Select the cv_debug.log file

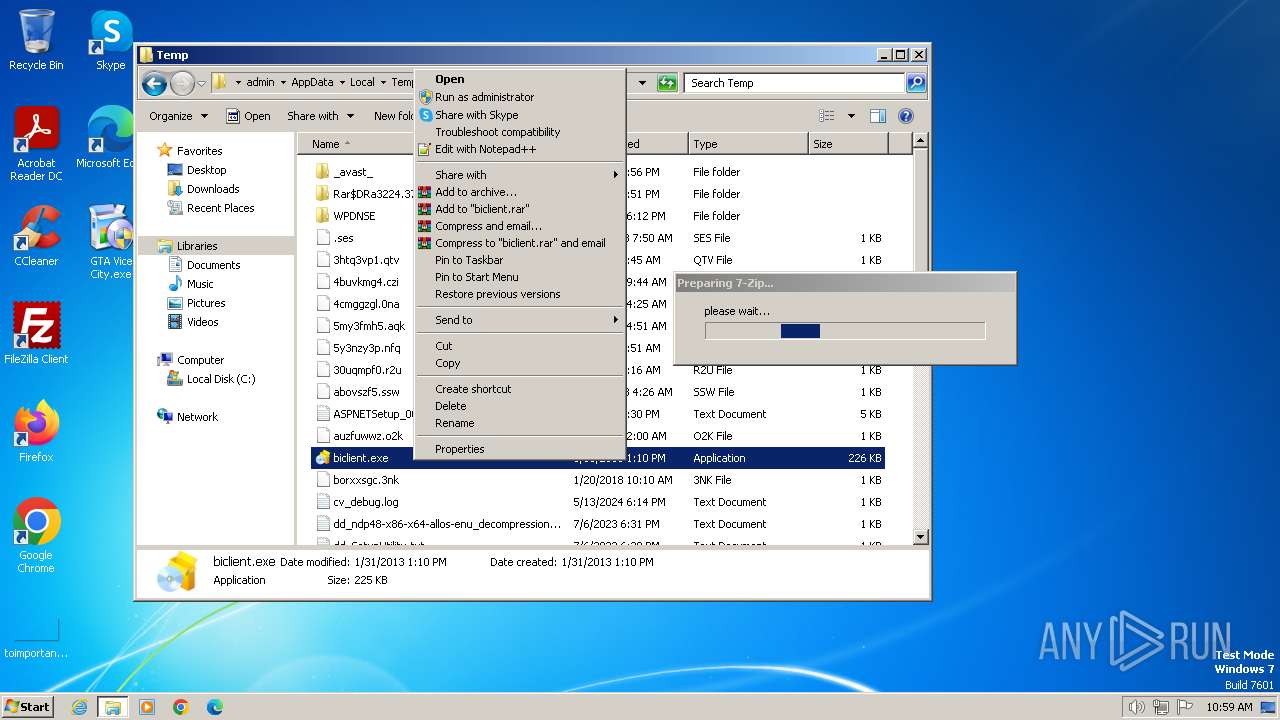[x=365, y=502]
